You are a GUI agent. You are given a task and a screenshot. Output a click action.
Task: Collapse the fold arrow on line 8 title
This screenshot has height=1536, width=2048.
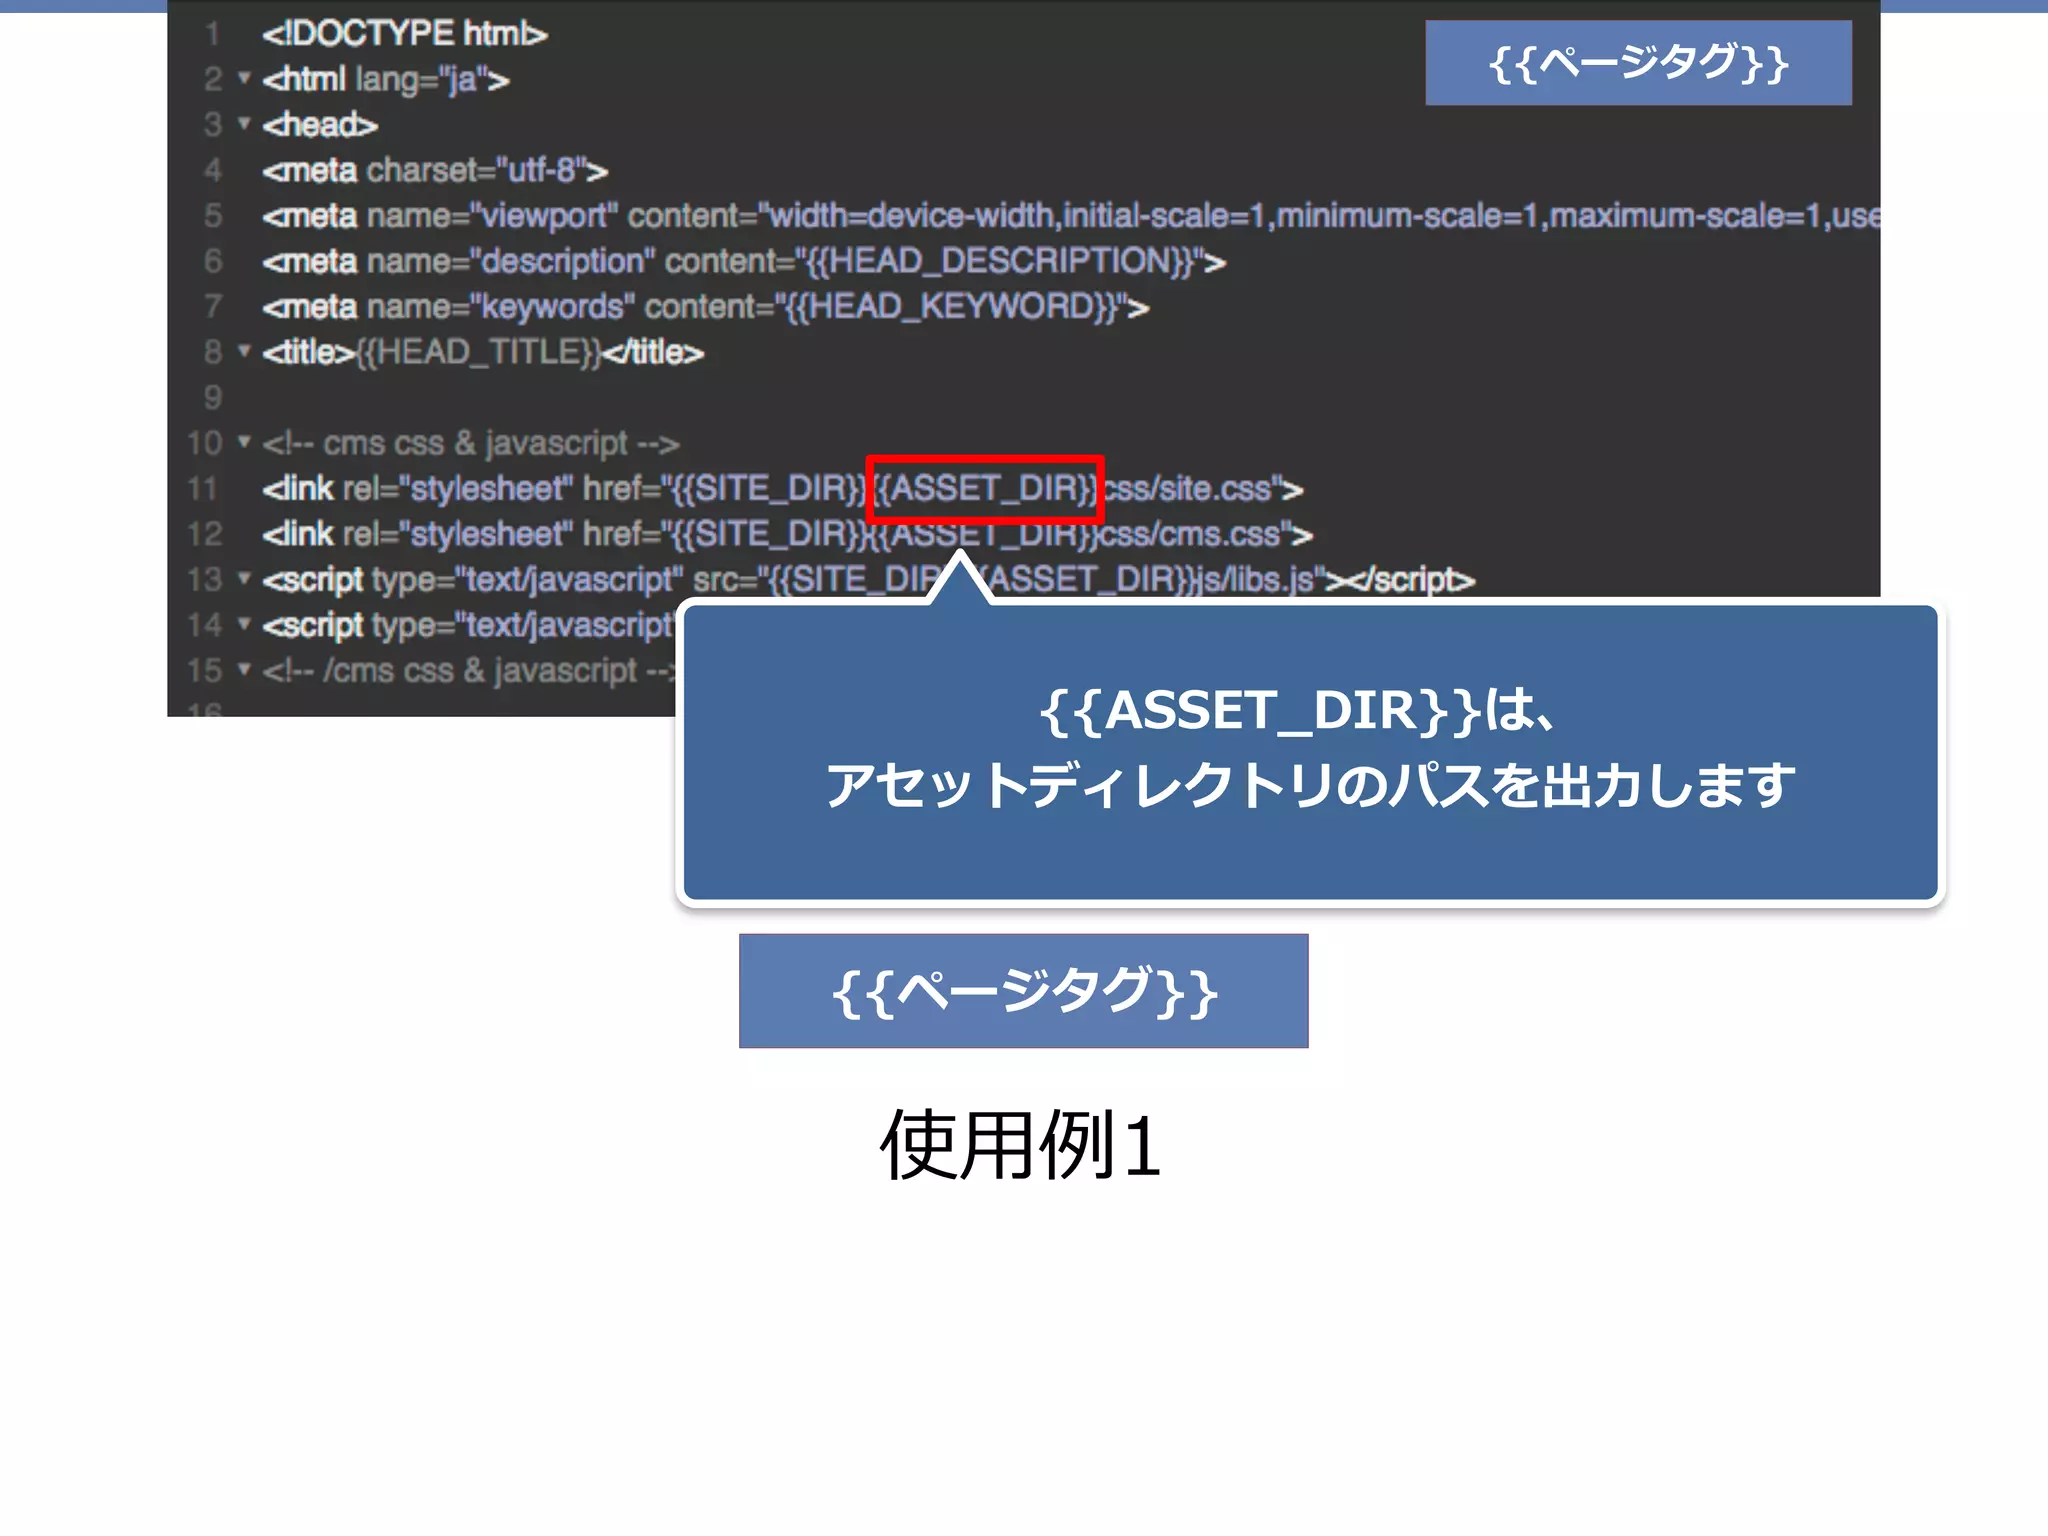(x=243, y=350)
